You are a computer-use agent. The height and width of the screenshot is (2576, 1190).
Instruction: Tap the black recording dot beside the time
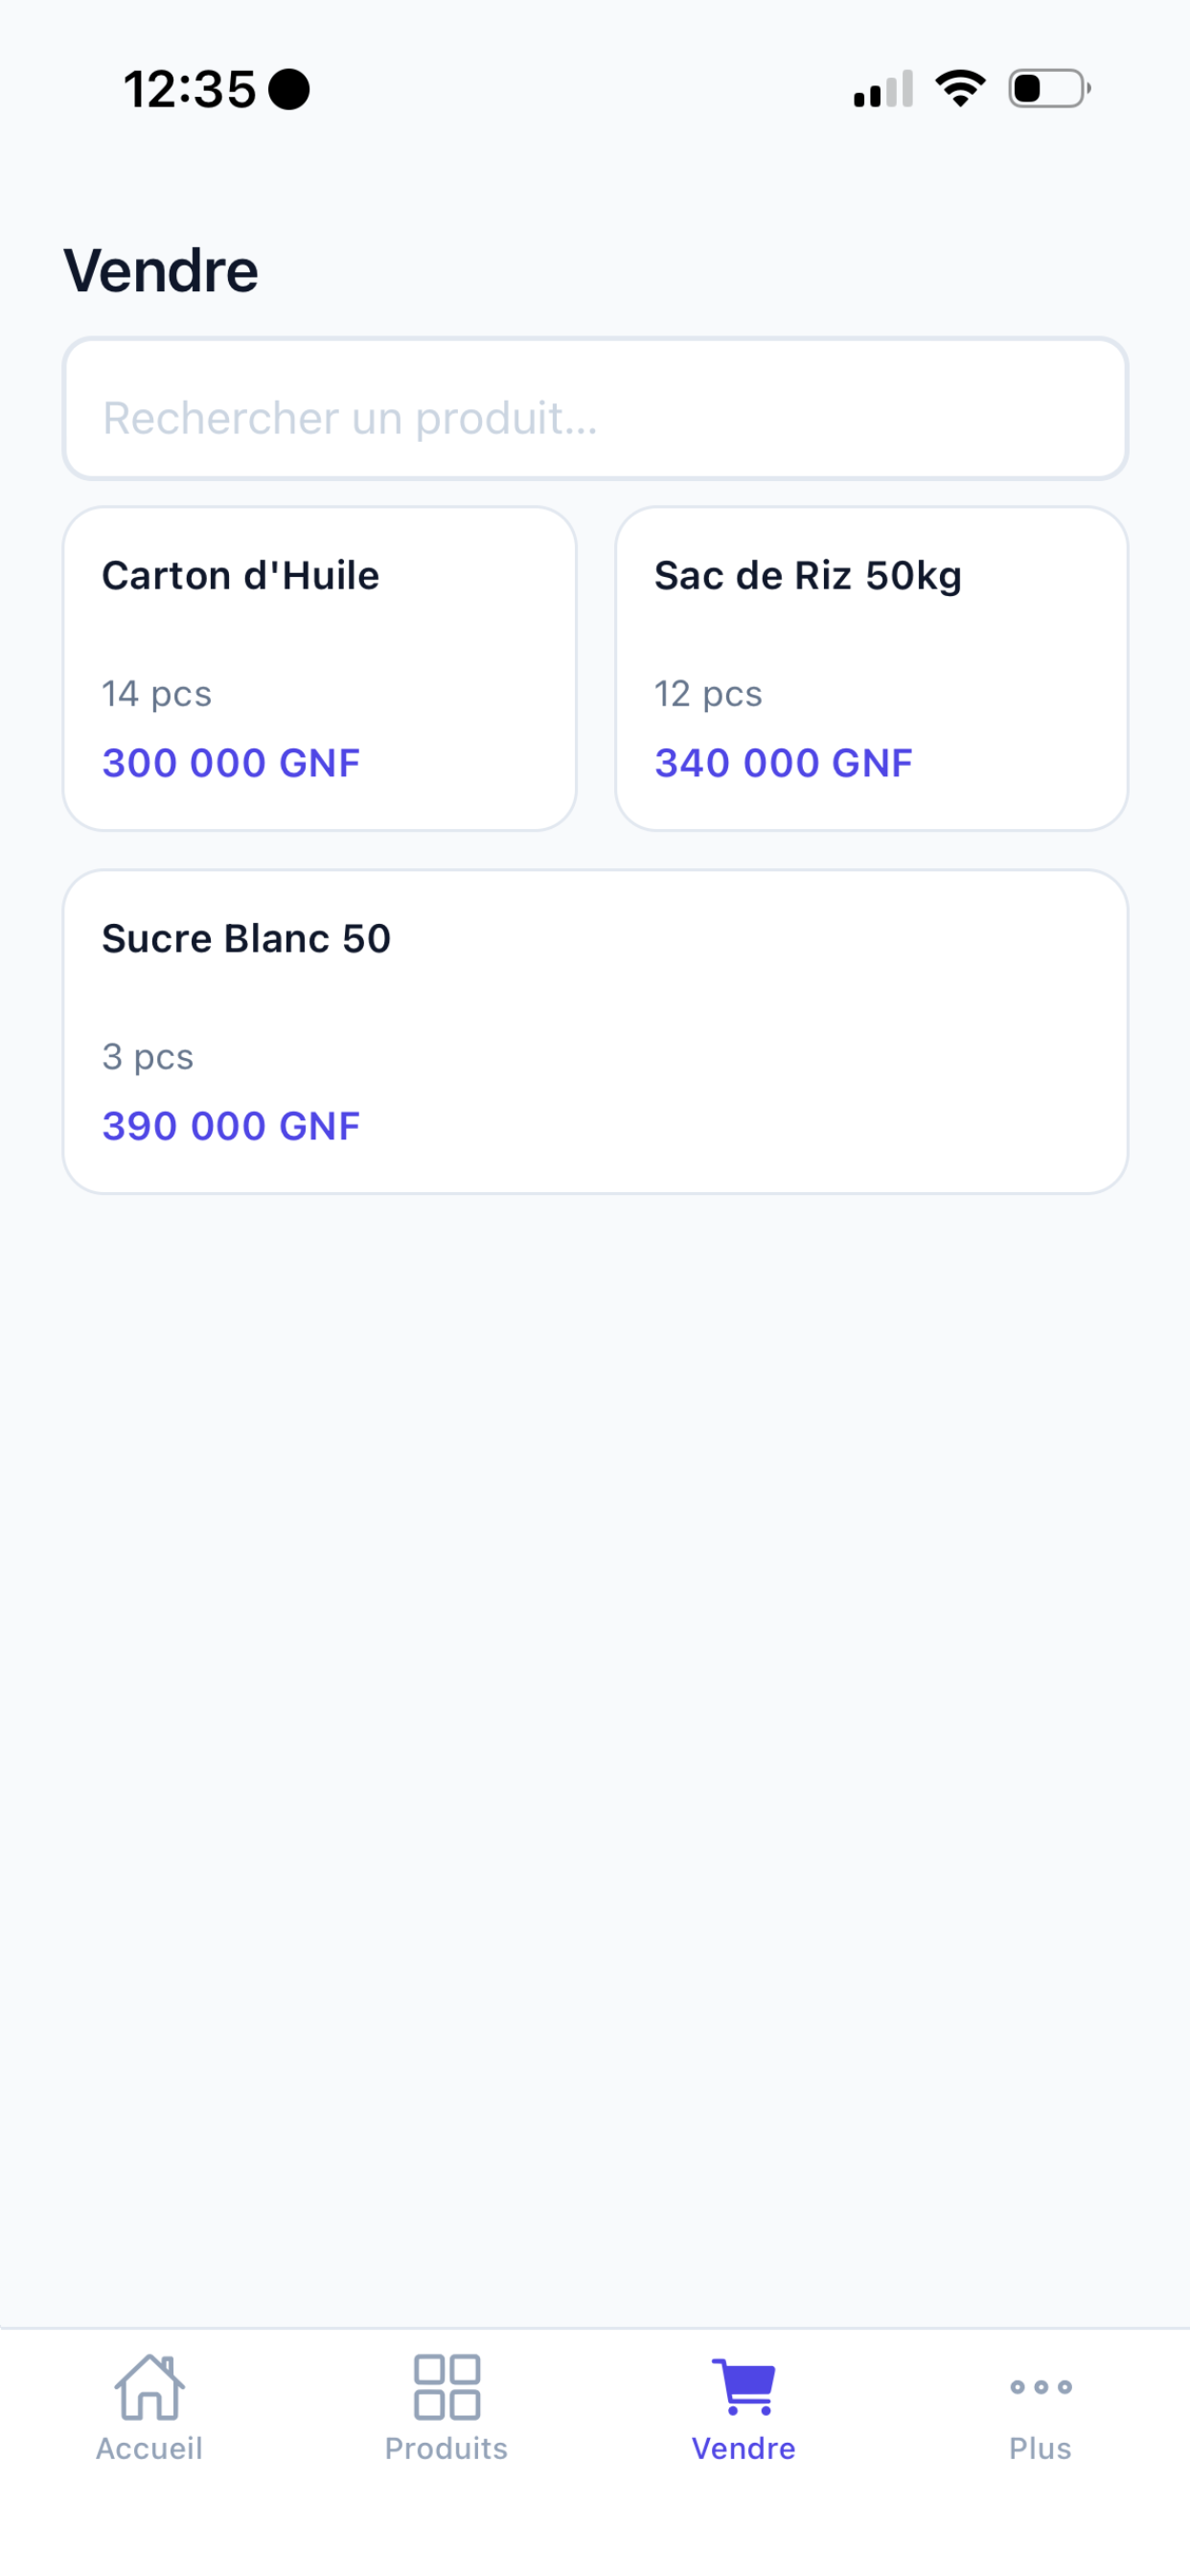pos(289,89)
